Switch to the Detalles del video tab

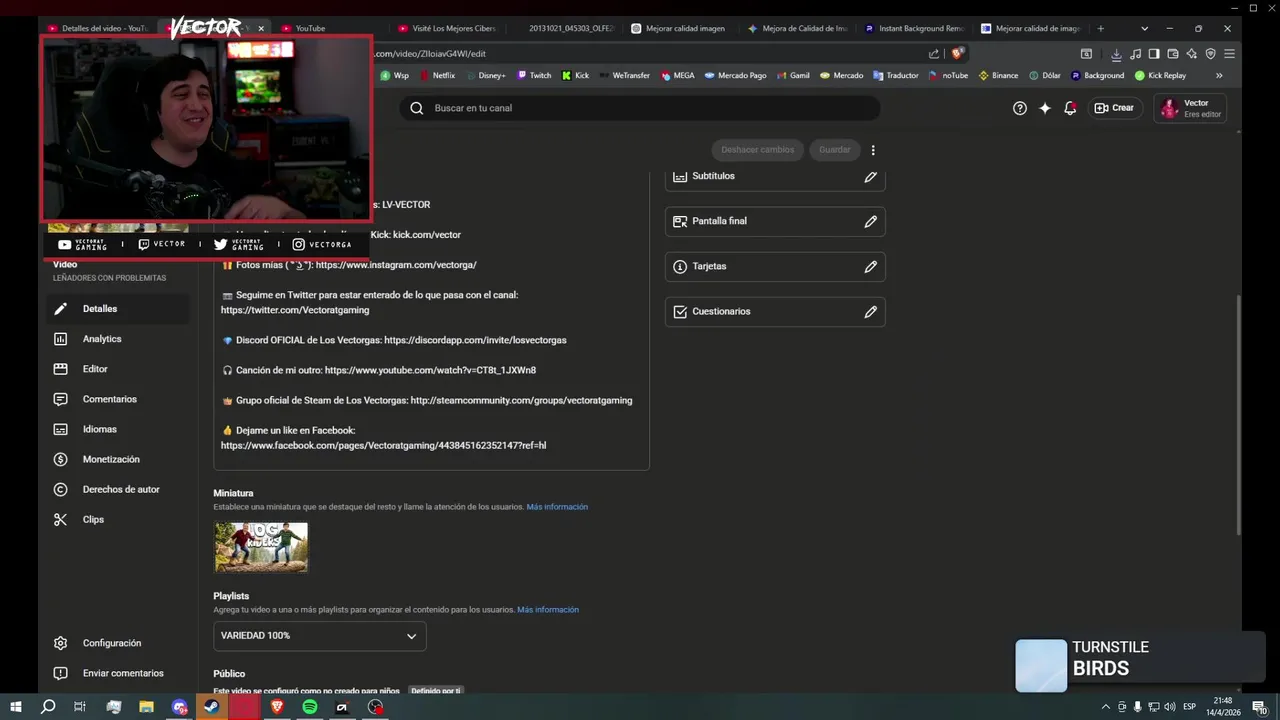click(98, 28)
